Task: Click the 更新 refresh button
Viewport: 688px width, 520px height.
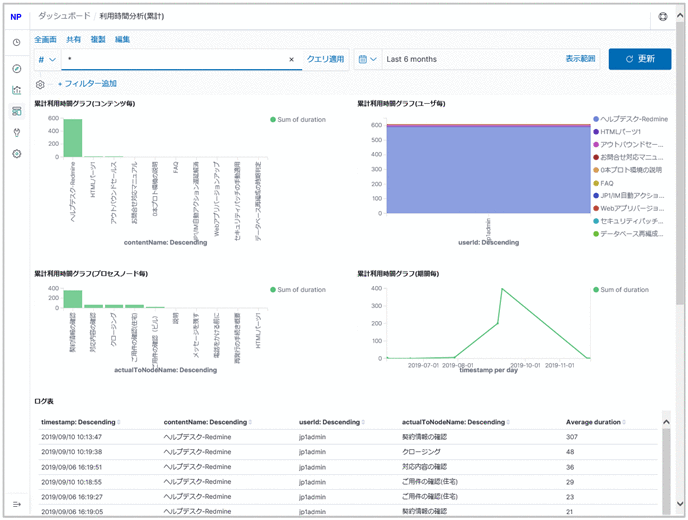Action: coord(639,60)
